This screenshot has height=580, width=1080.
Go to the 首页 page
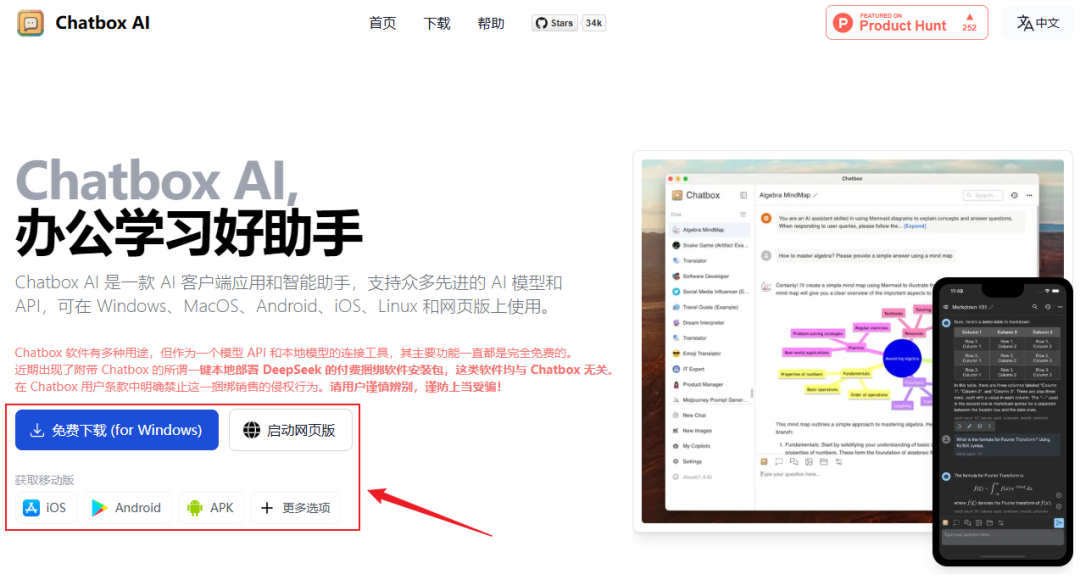coord(382,23)
